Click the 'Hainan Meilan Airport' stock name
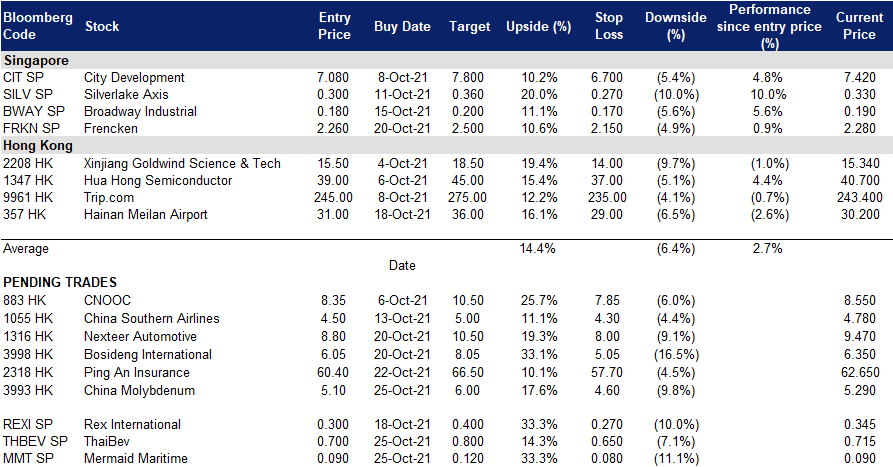The height and width of the screenshot is (467, 893). tap(146, 215)
